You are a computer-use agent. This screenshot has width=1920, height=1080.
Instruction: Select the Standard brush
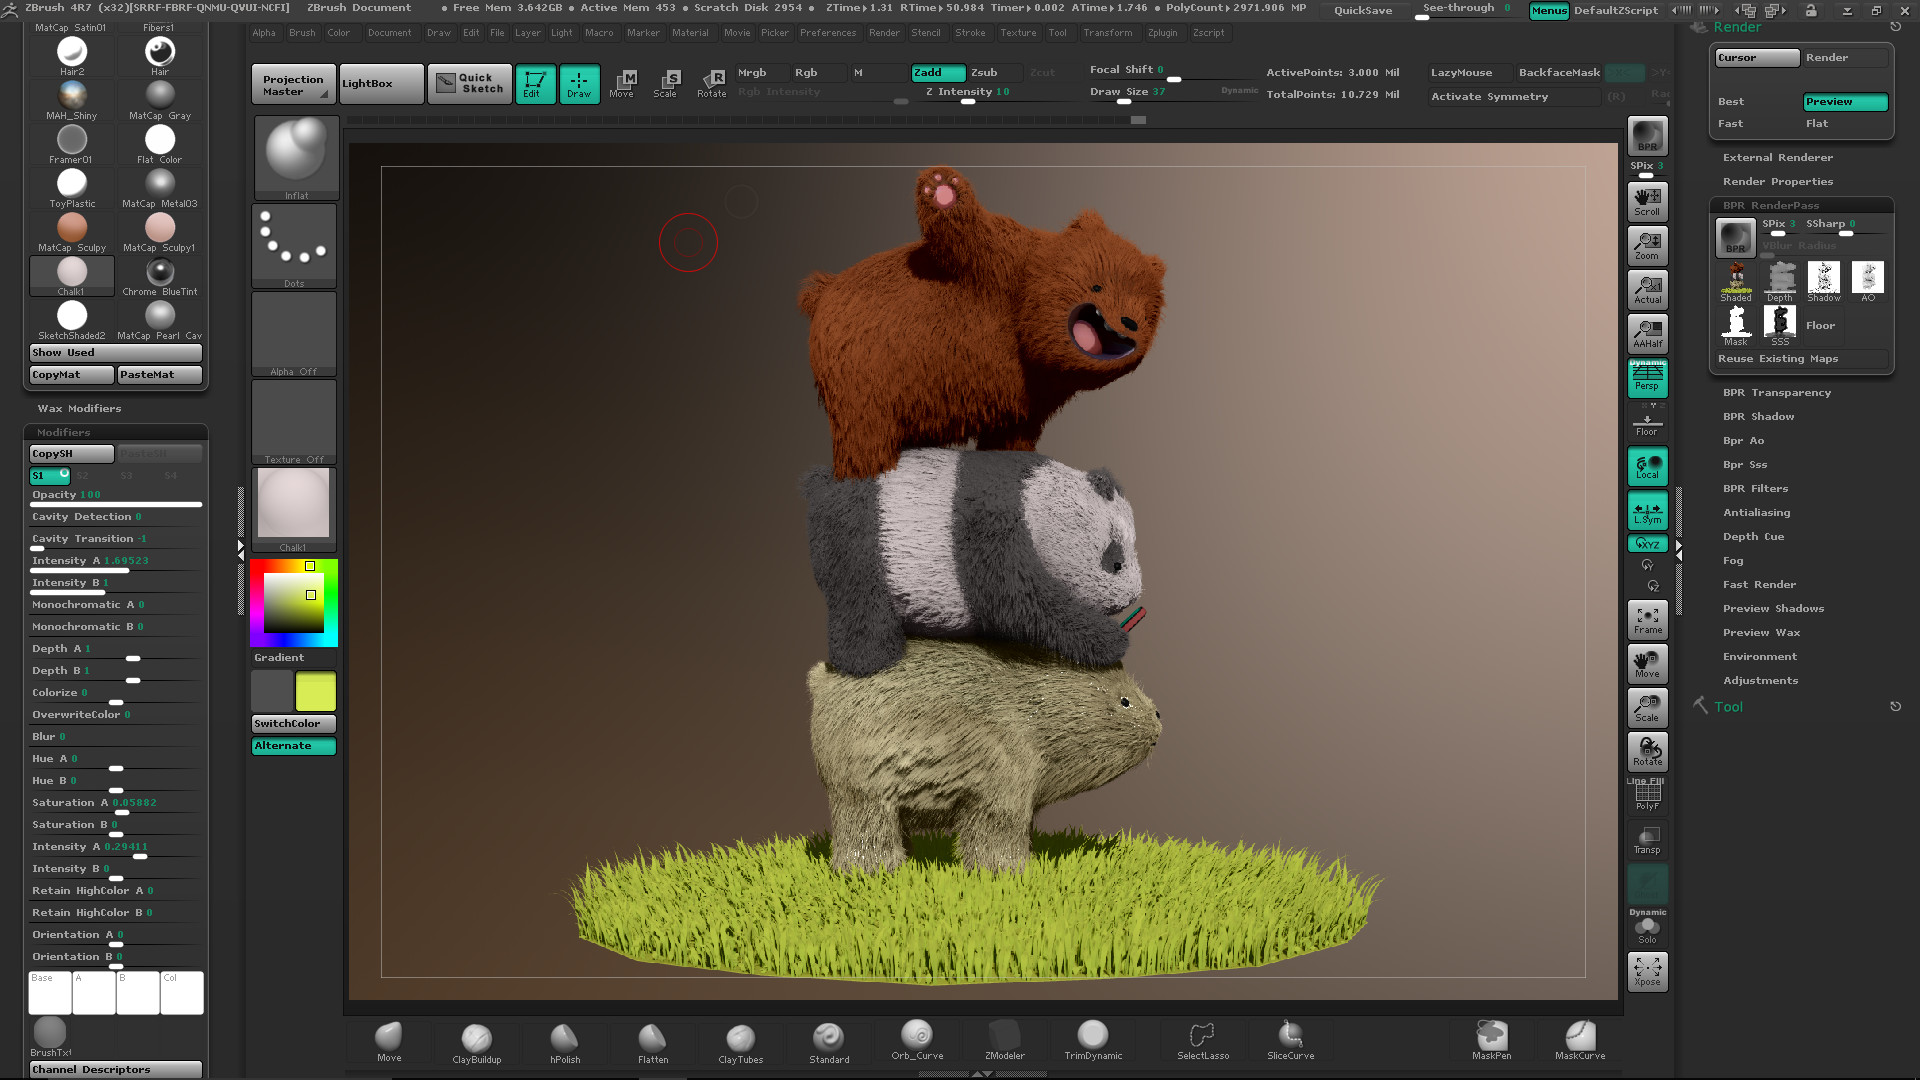click(x=829, y=1043)
